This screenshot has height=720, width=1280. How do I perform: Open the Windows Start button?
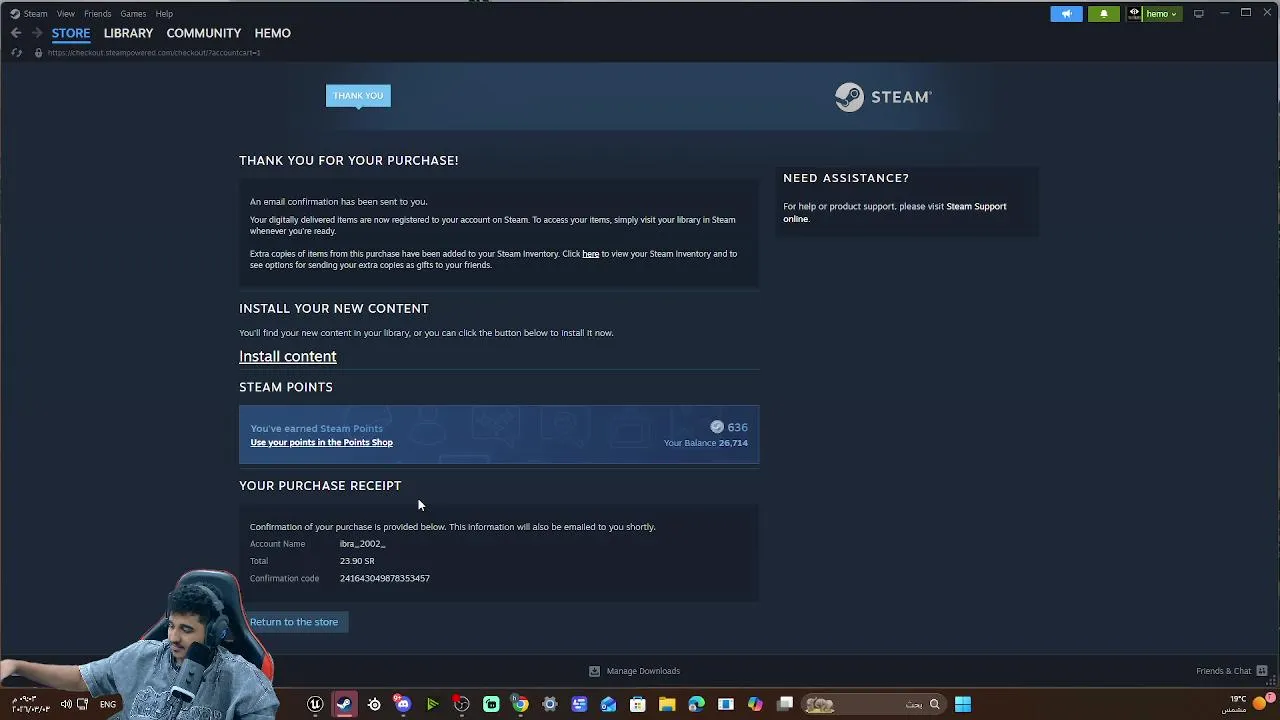click(x=963, y=705)
